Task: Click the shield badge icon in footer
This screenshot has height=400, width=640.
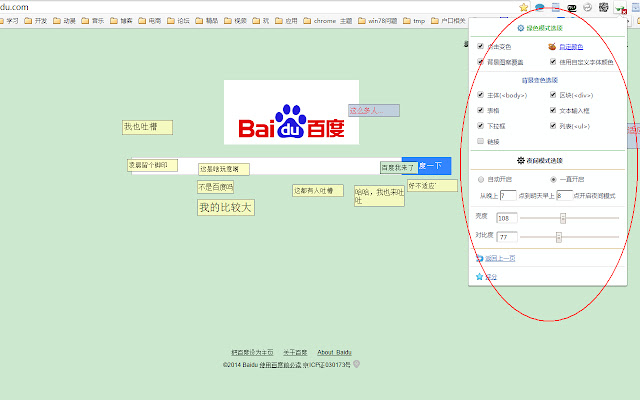Action: pyautogui.click(x=356, y=364)
